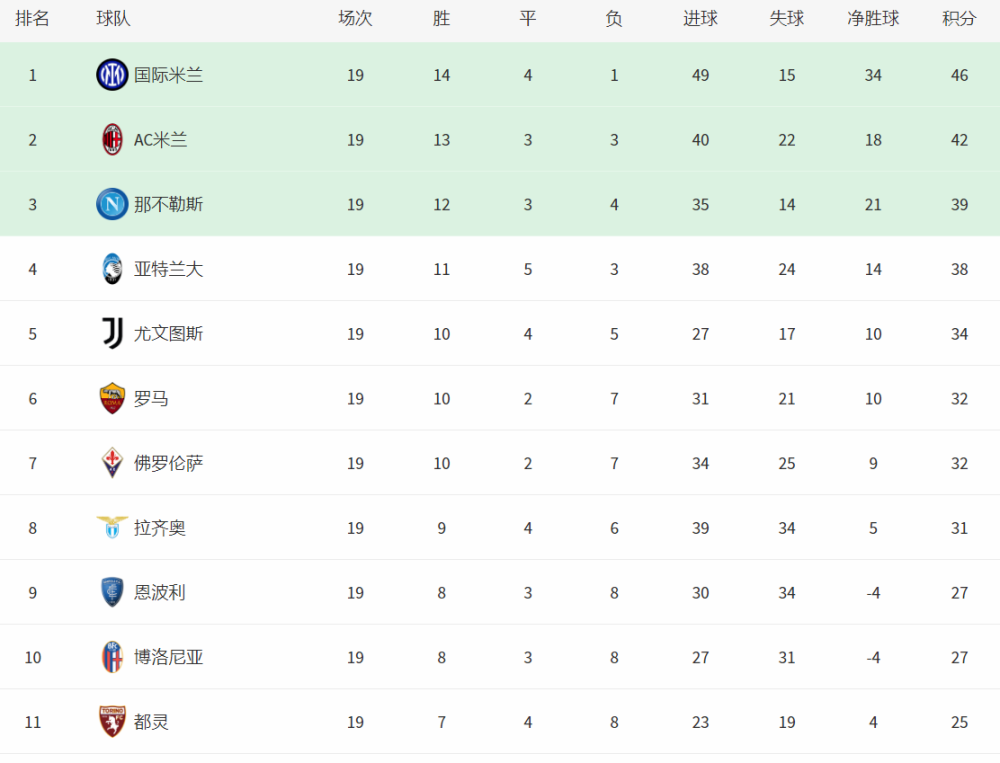Click the Napoli blue N logo
Viewport: 1000px width, 763px height.
[x=112, y=204]
